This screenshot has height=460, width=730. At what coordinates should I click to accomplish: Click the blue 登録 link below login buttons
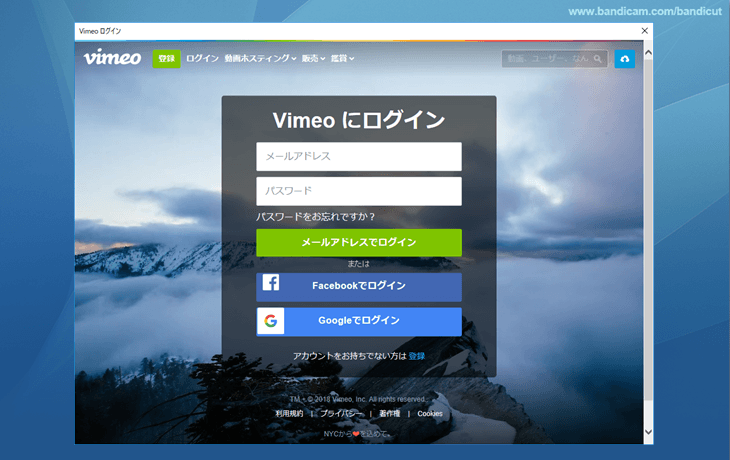click(x=417, y=356)
